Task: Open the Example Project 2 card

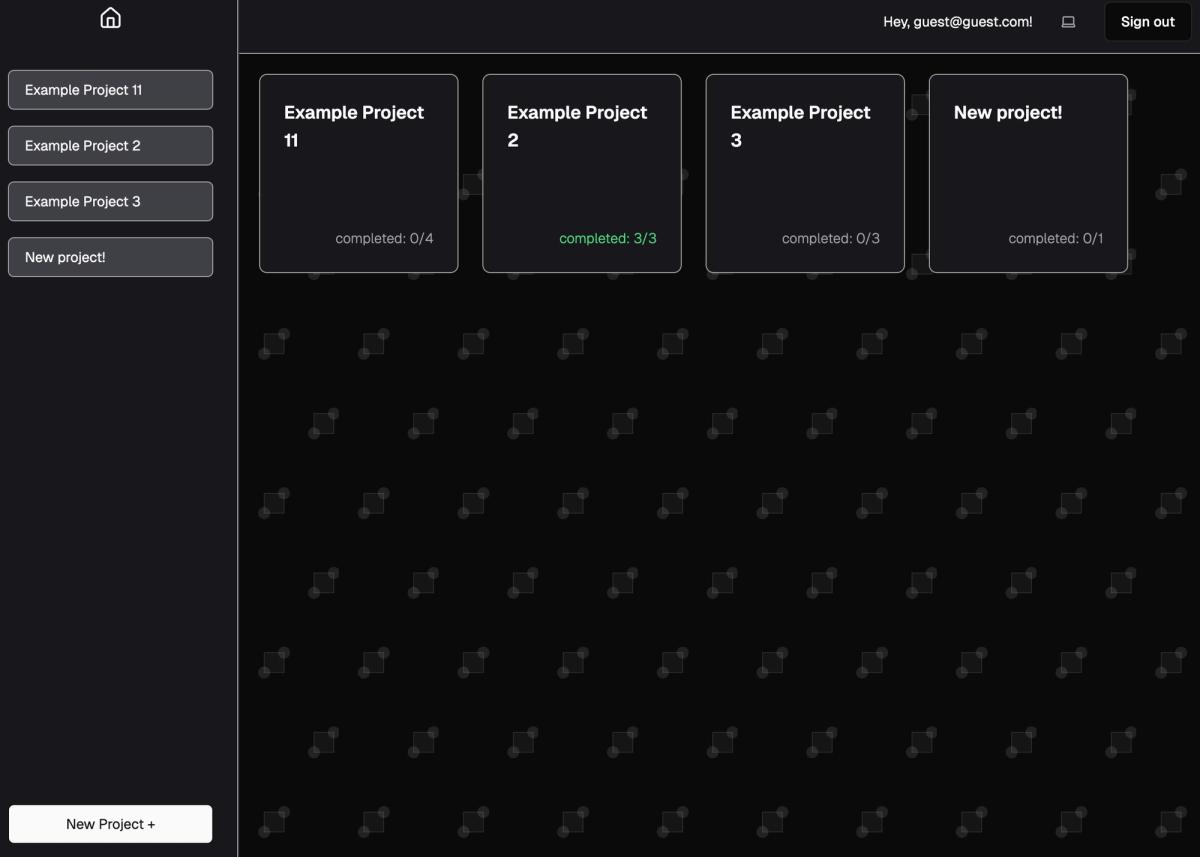Action: (582, 173)
